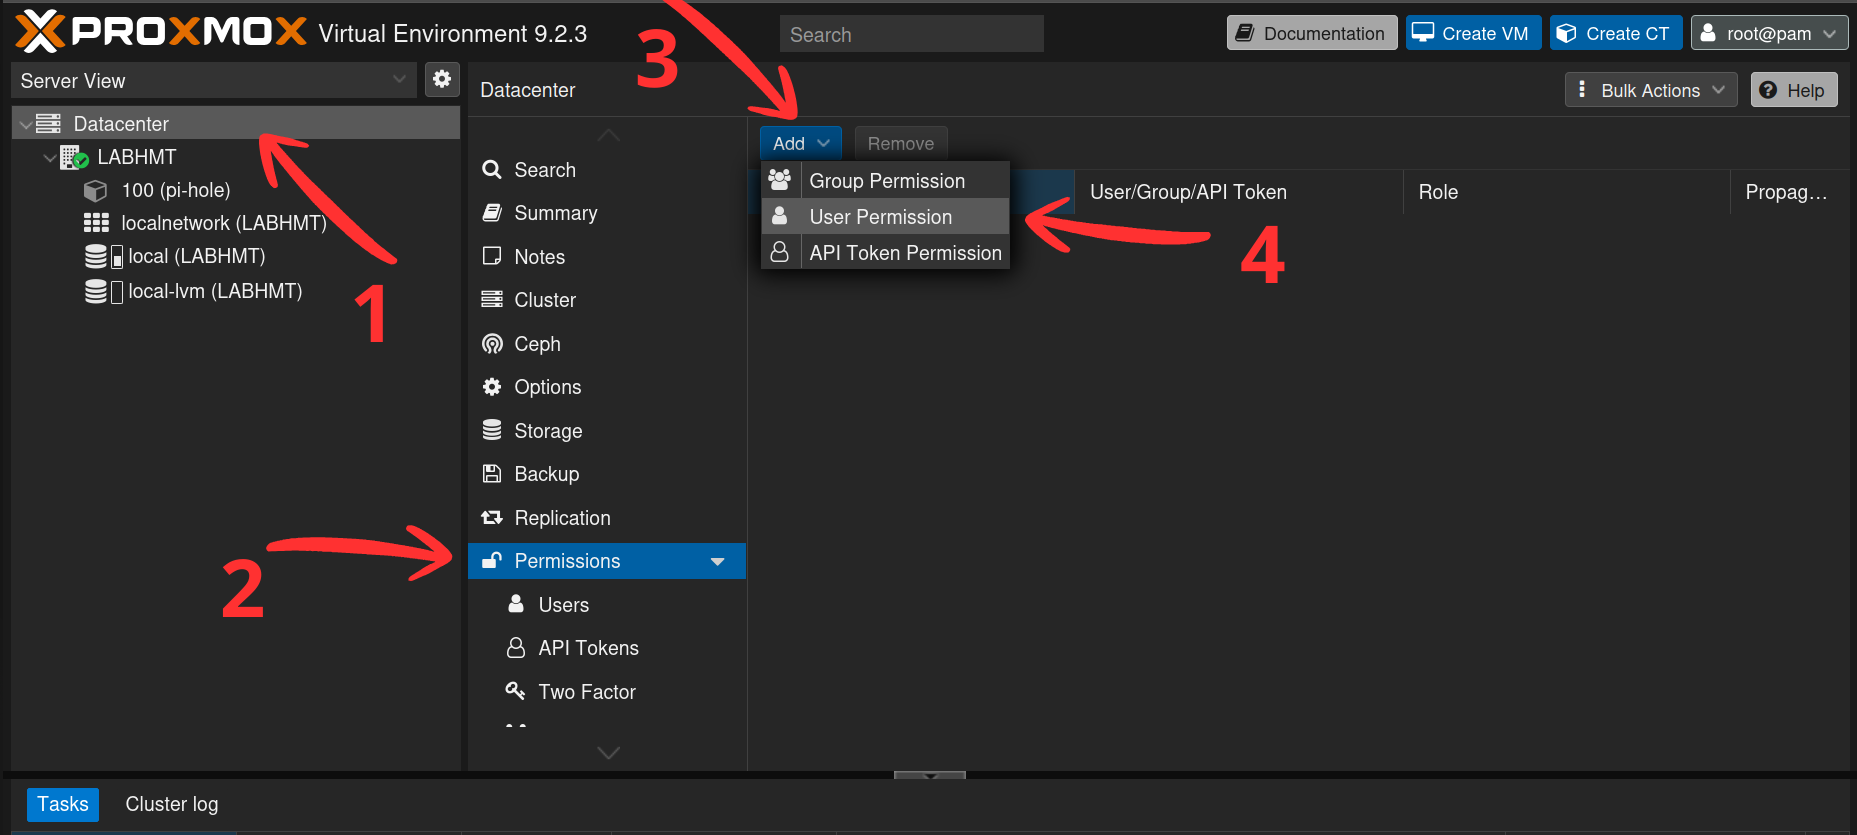Click the Options gear icon
The width and height of the screenshot is (1857, 835).
(x=492, y=386)
